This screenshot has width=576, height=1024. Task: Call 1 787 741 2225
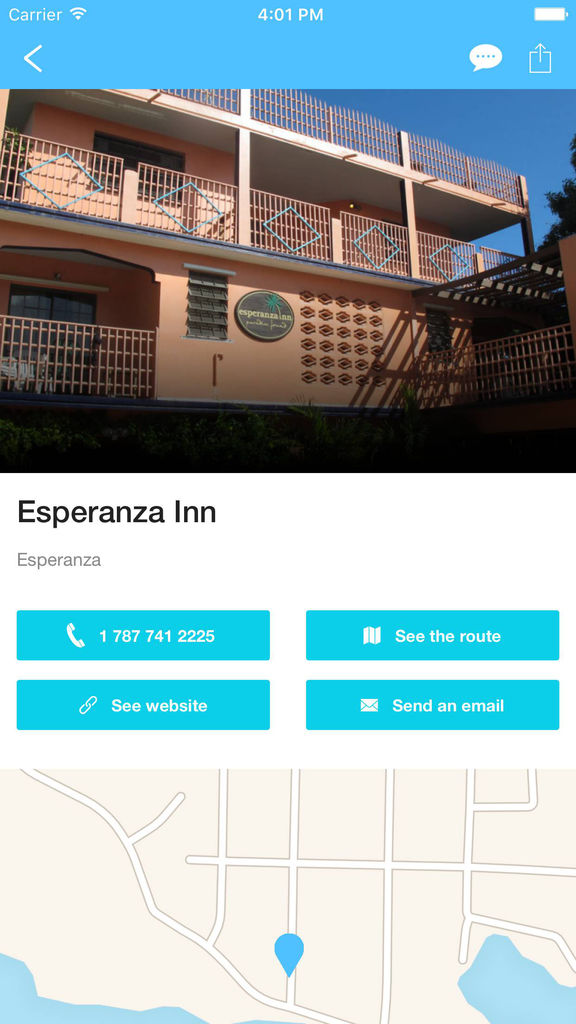click(143, 635)
